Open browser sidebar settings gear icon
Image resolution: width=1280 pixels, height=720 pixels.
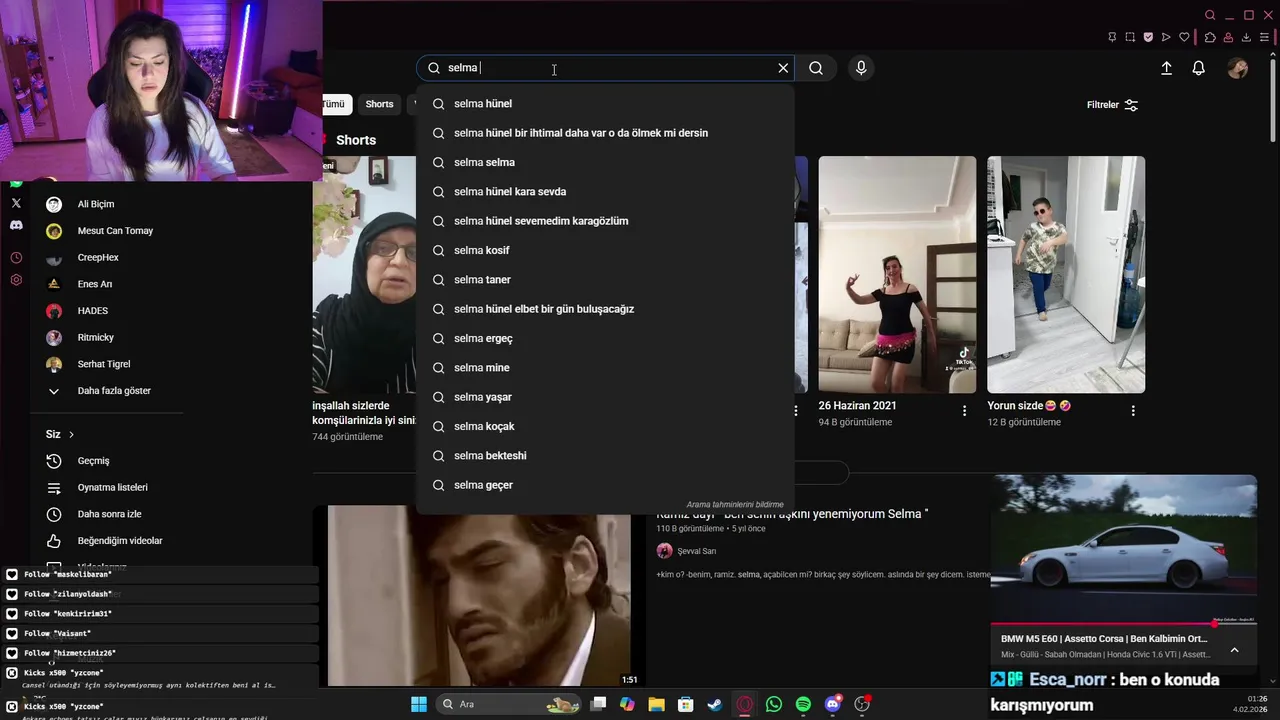pyautogui.click(x=16, y=280)
